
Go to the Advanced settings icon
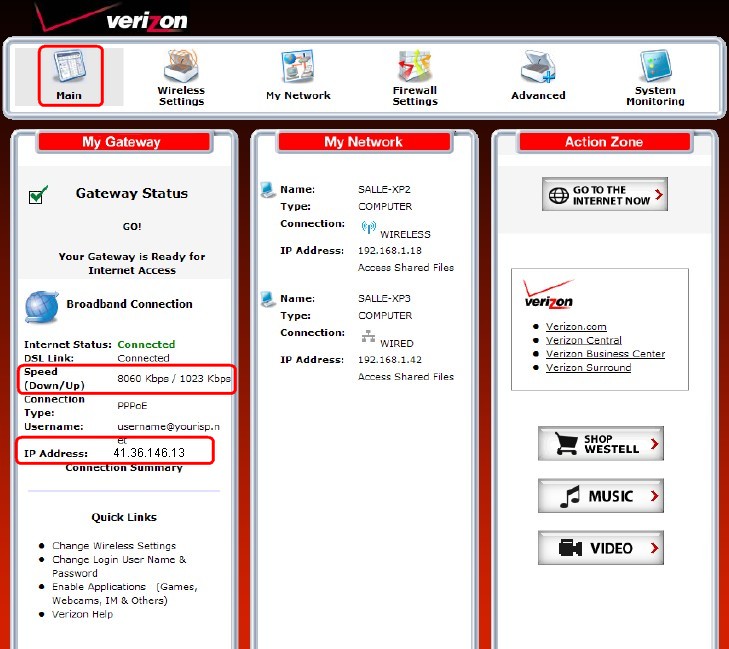(x=538, y=66)
